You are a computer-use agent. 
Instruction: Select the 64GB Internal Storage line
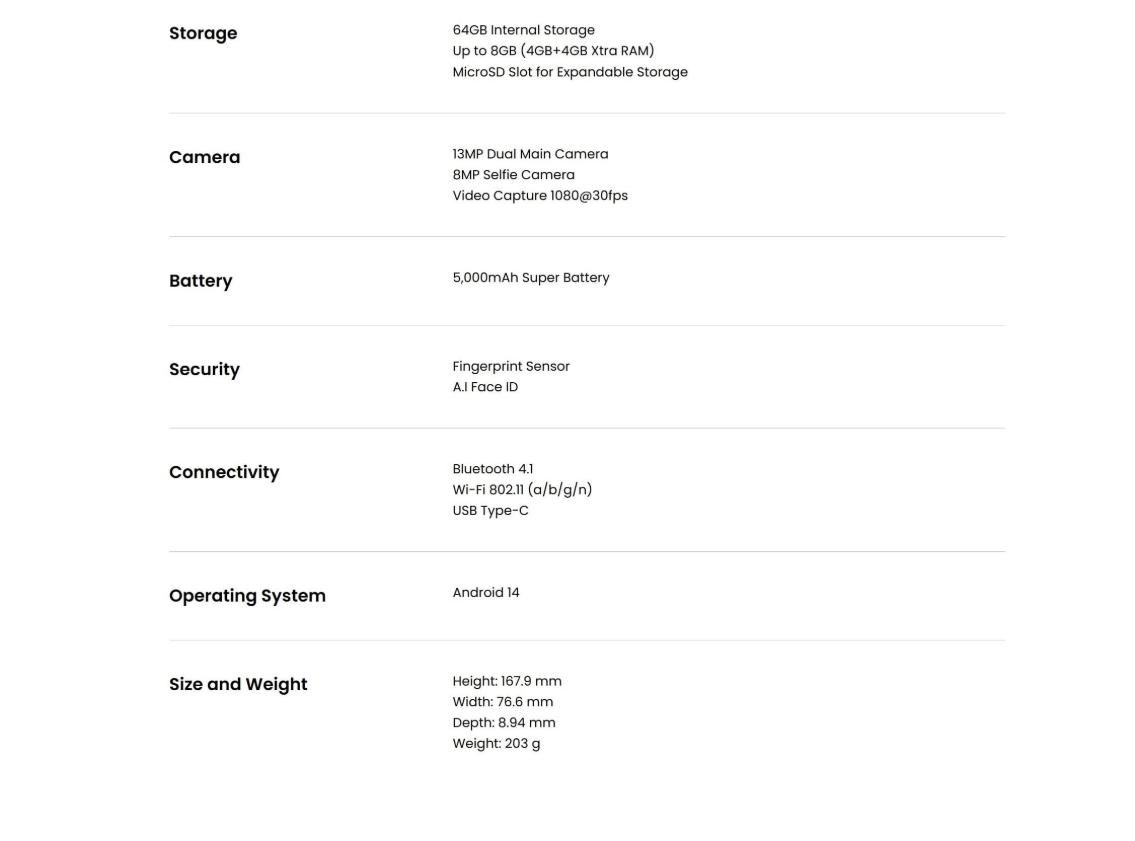tap(523, 30)
